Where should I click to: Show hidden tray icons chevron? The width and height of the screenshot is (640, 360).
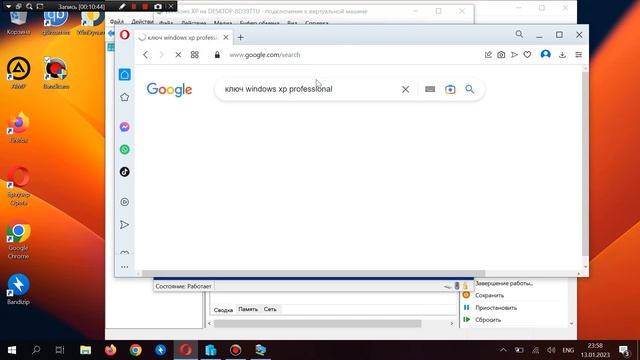coord(503,350)
